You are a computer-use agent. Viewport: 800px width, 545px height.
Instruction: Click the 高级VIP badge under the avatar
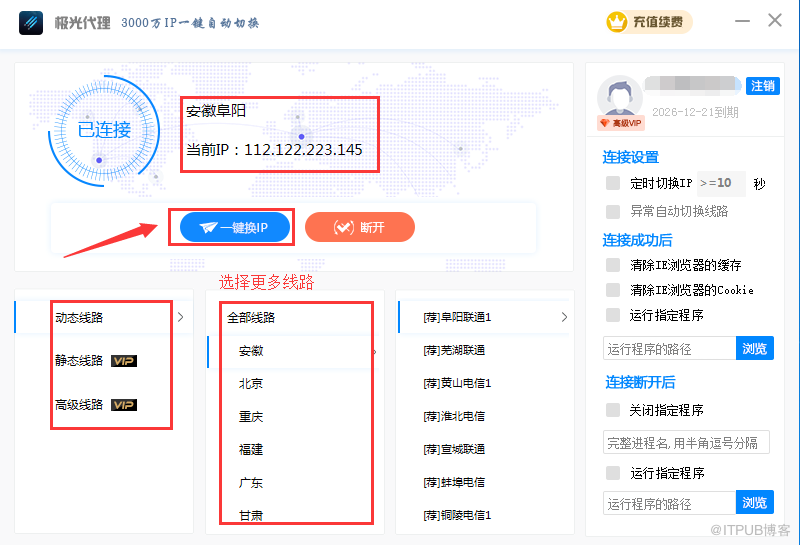click(619, 123)
